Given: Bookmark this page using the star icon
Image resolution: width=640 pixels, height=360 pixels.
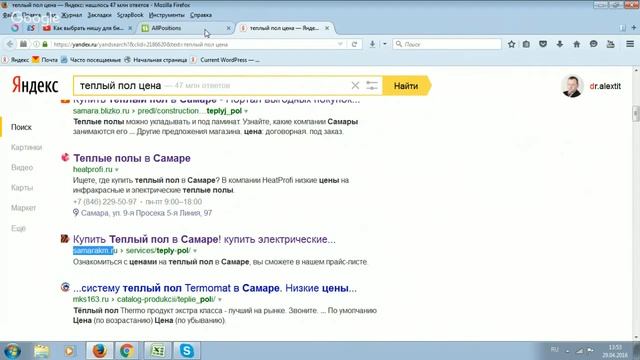Looking at the screenshot, I should coord(511,44).
